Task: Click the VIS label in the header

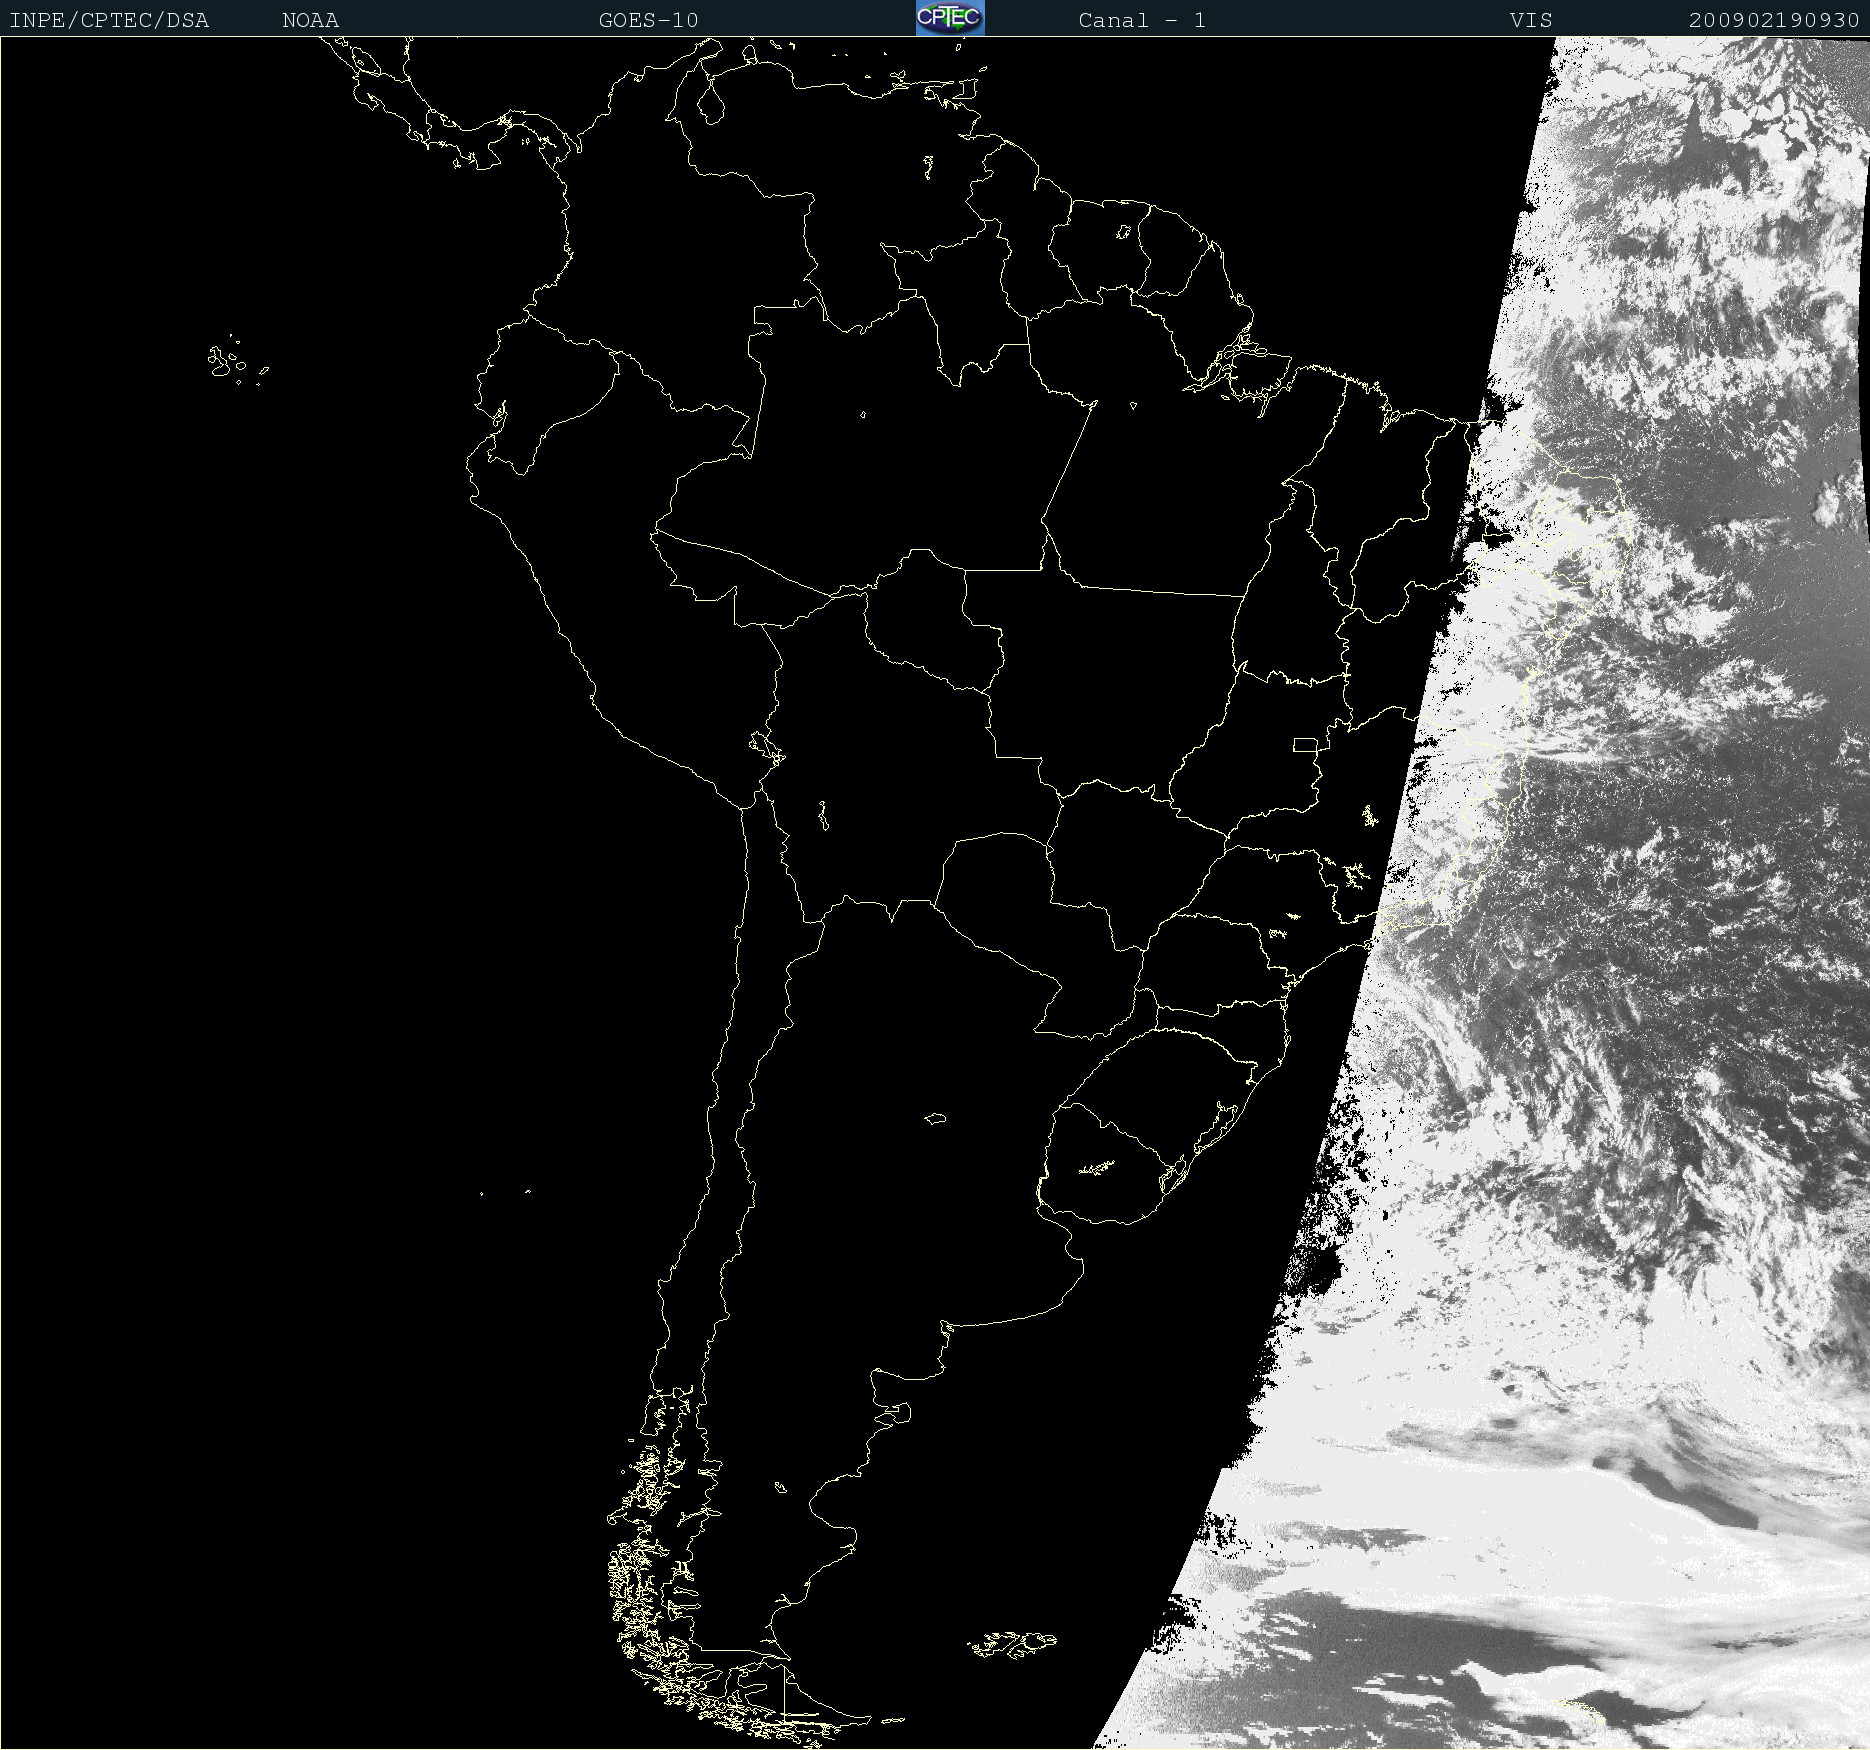Action: [x=1531, y=20]
